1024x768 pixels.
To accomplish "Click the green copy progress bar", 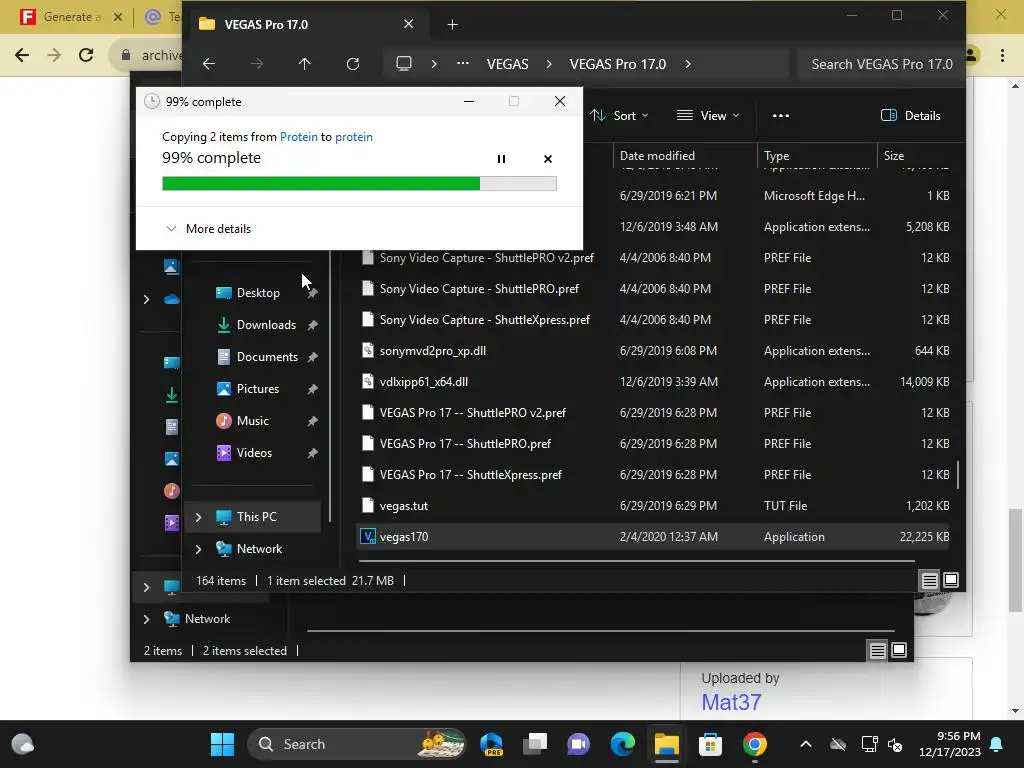I will point(359,184).
